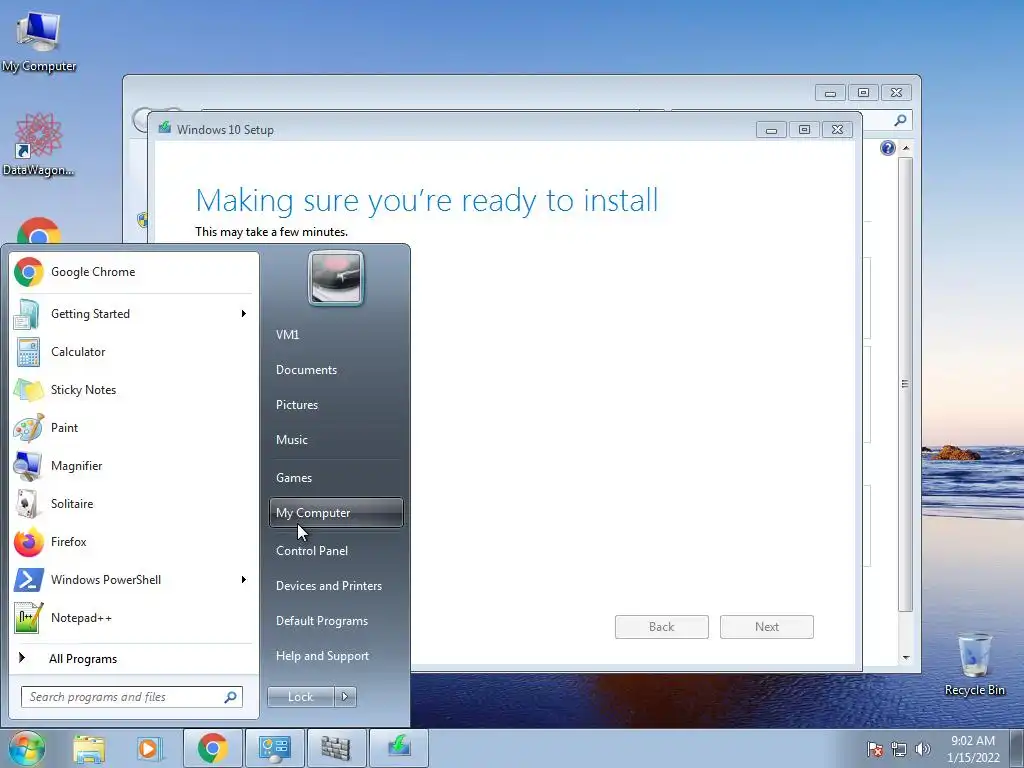The image size is (1024, 768).
Task: Open Windows Media Player from the taskbar
Action: pyautogui.click(x=150, y=748)
